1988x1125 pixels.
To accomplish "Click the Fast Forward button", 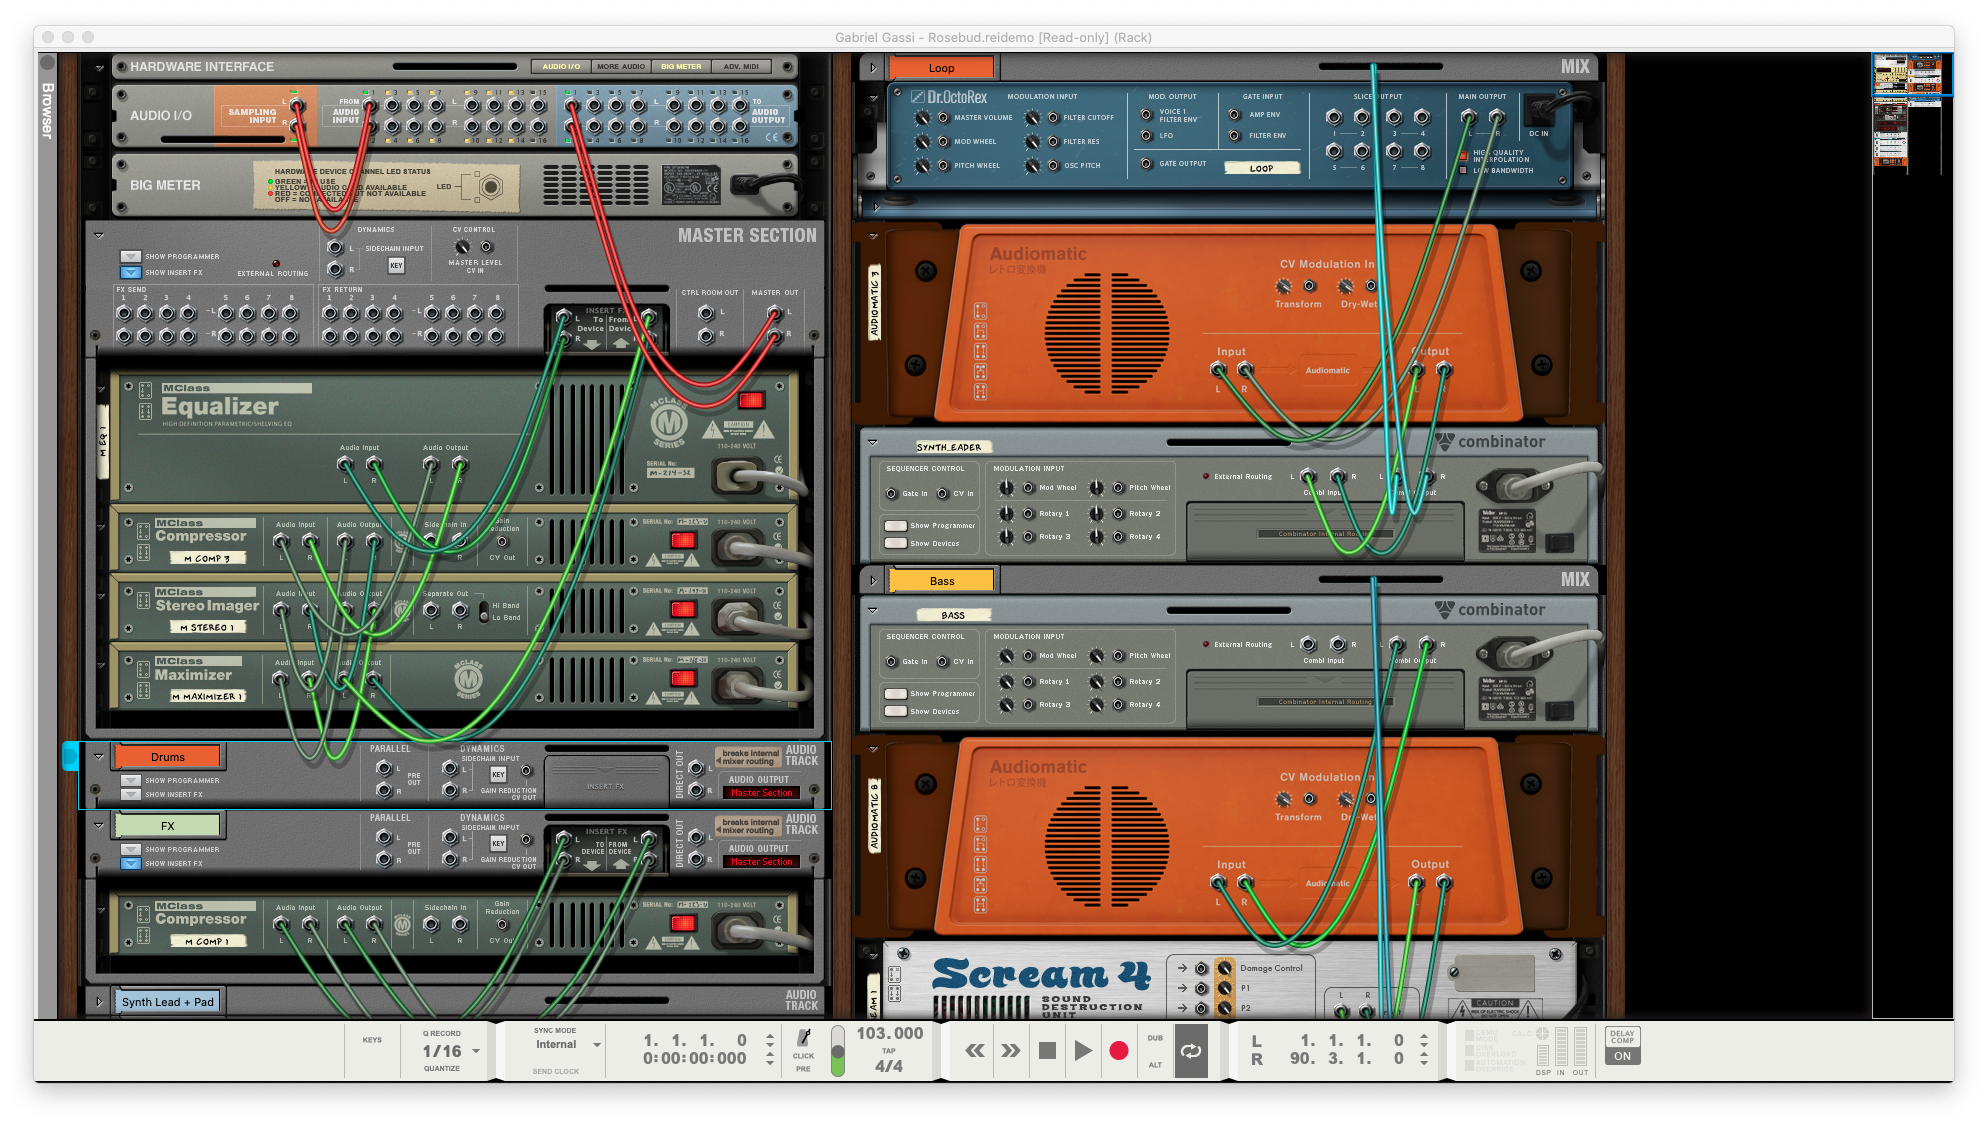I will (x=1010, y=1050).
